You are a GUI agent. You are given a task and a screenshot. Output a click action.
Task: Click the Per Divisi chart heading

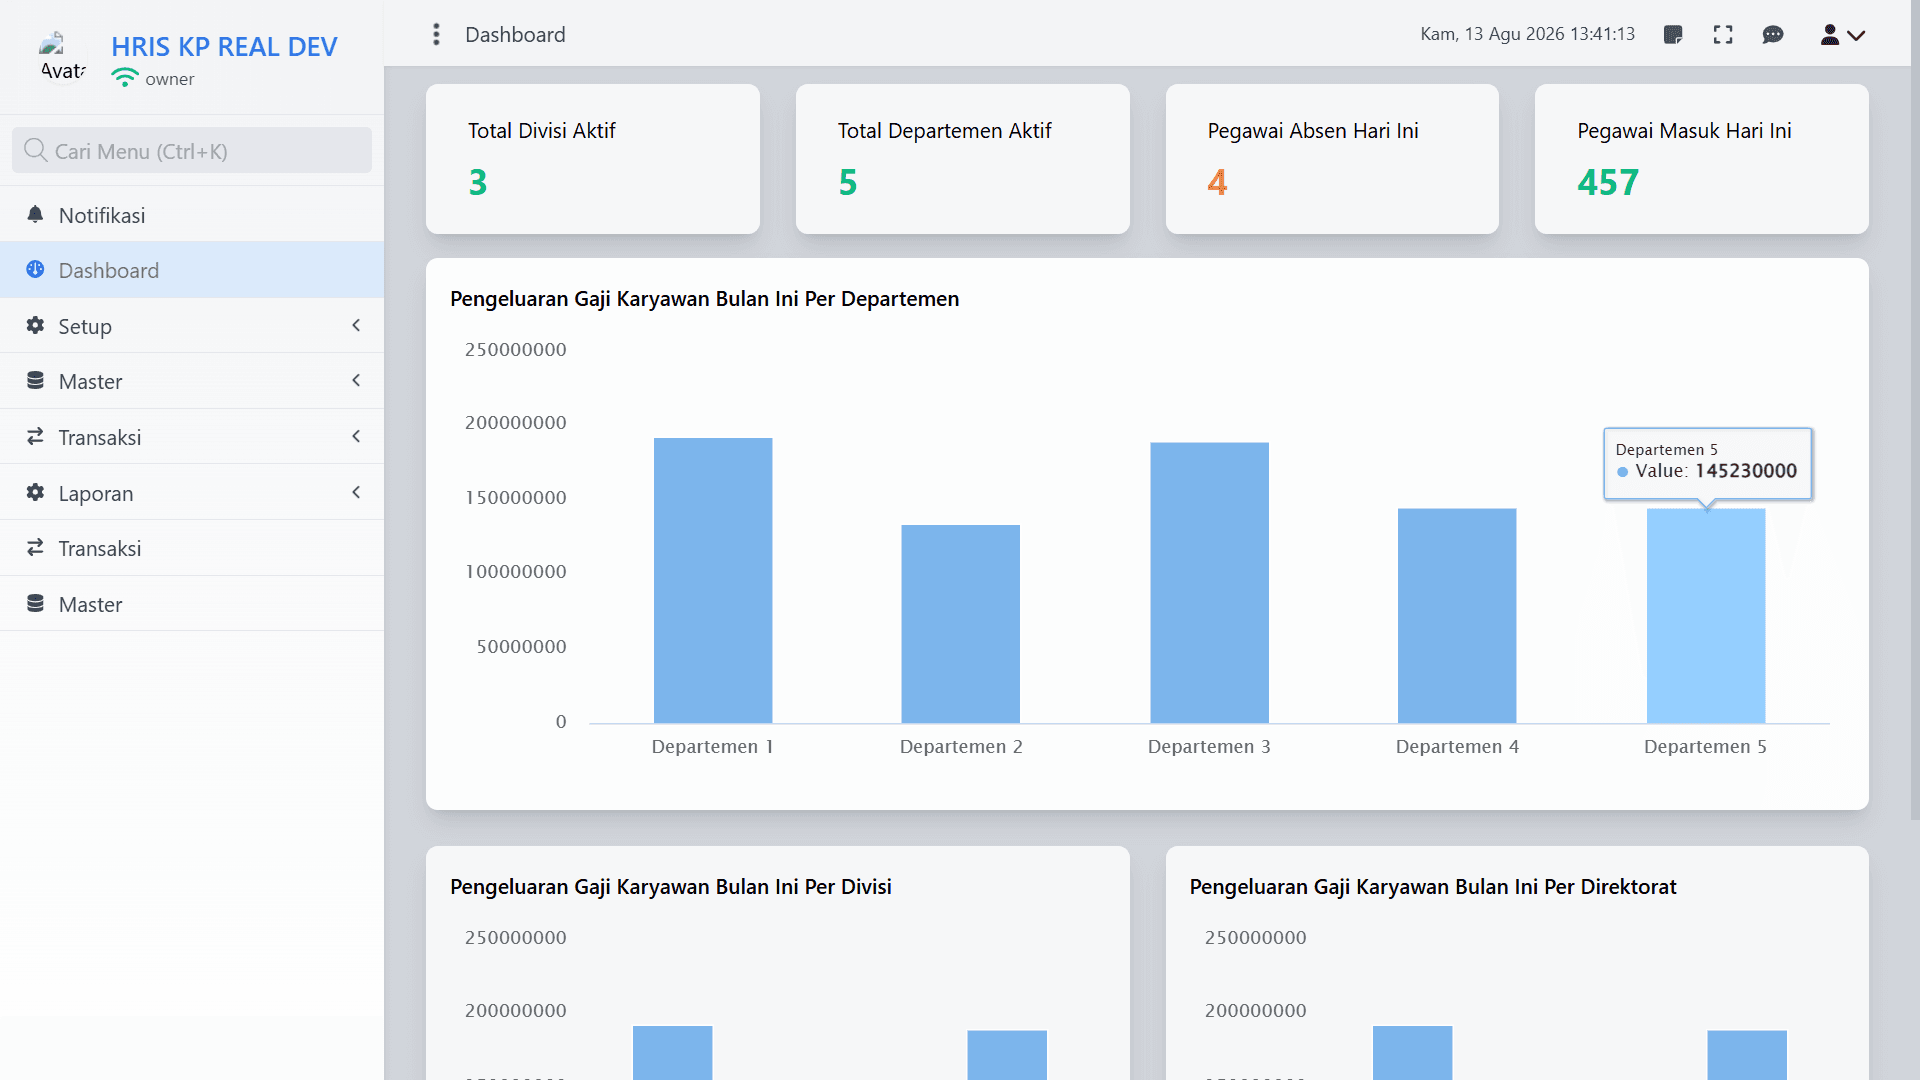671,887
